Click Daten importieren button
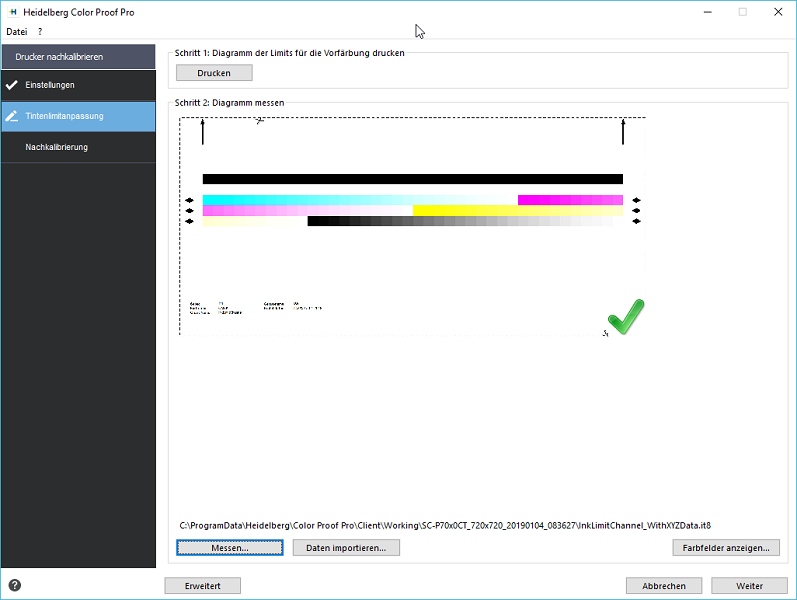797x600 pixels. tap(346, 548)
